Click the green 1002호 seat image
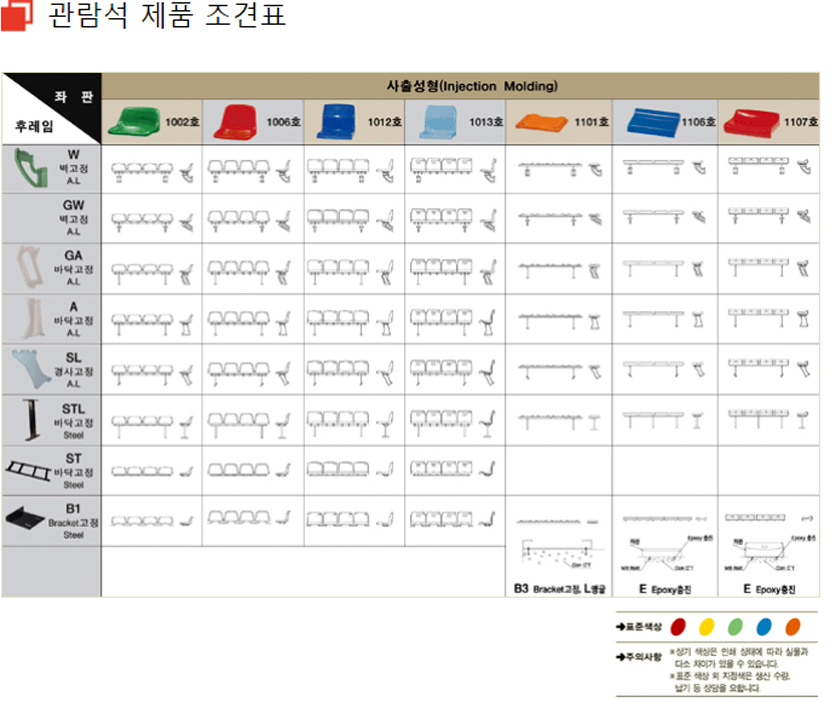Image resolution: width=832 pixels, height=708 pixels. point(135,121)
